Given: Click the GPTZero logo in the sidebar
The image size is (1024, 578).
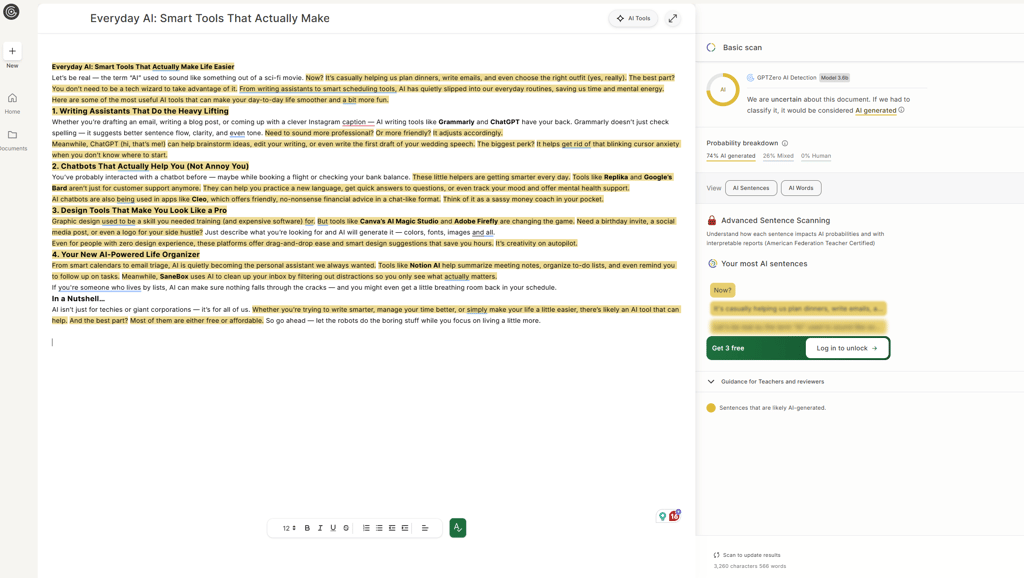Looking at the screenshot, I should coord(11,12).
